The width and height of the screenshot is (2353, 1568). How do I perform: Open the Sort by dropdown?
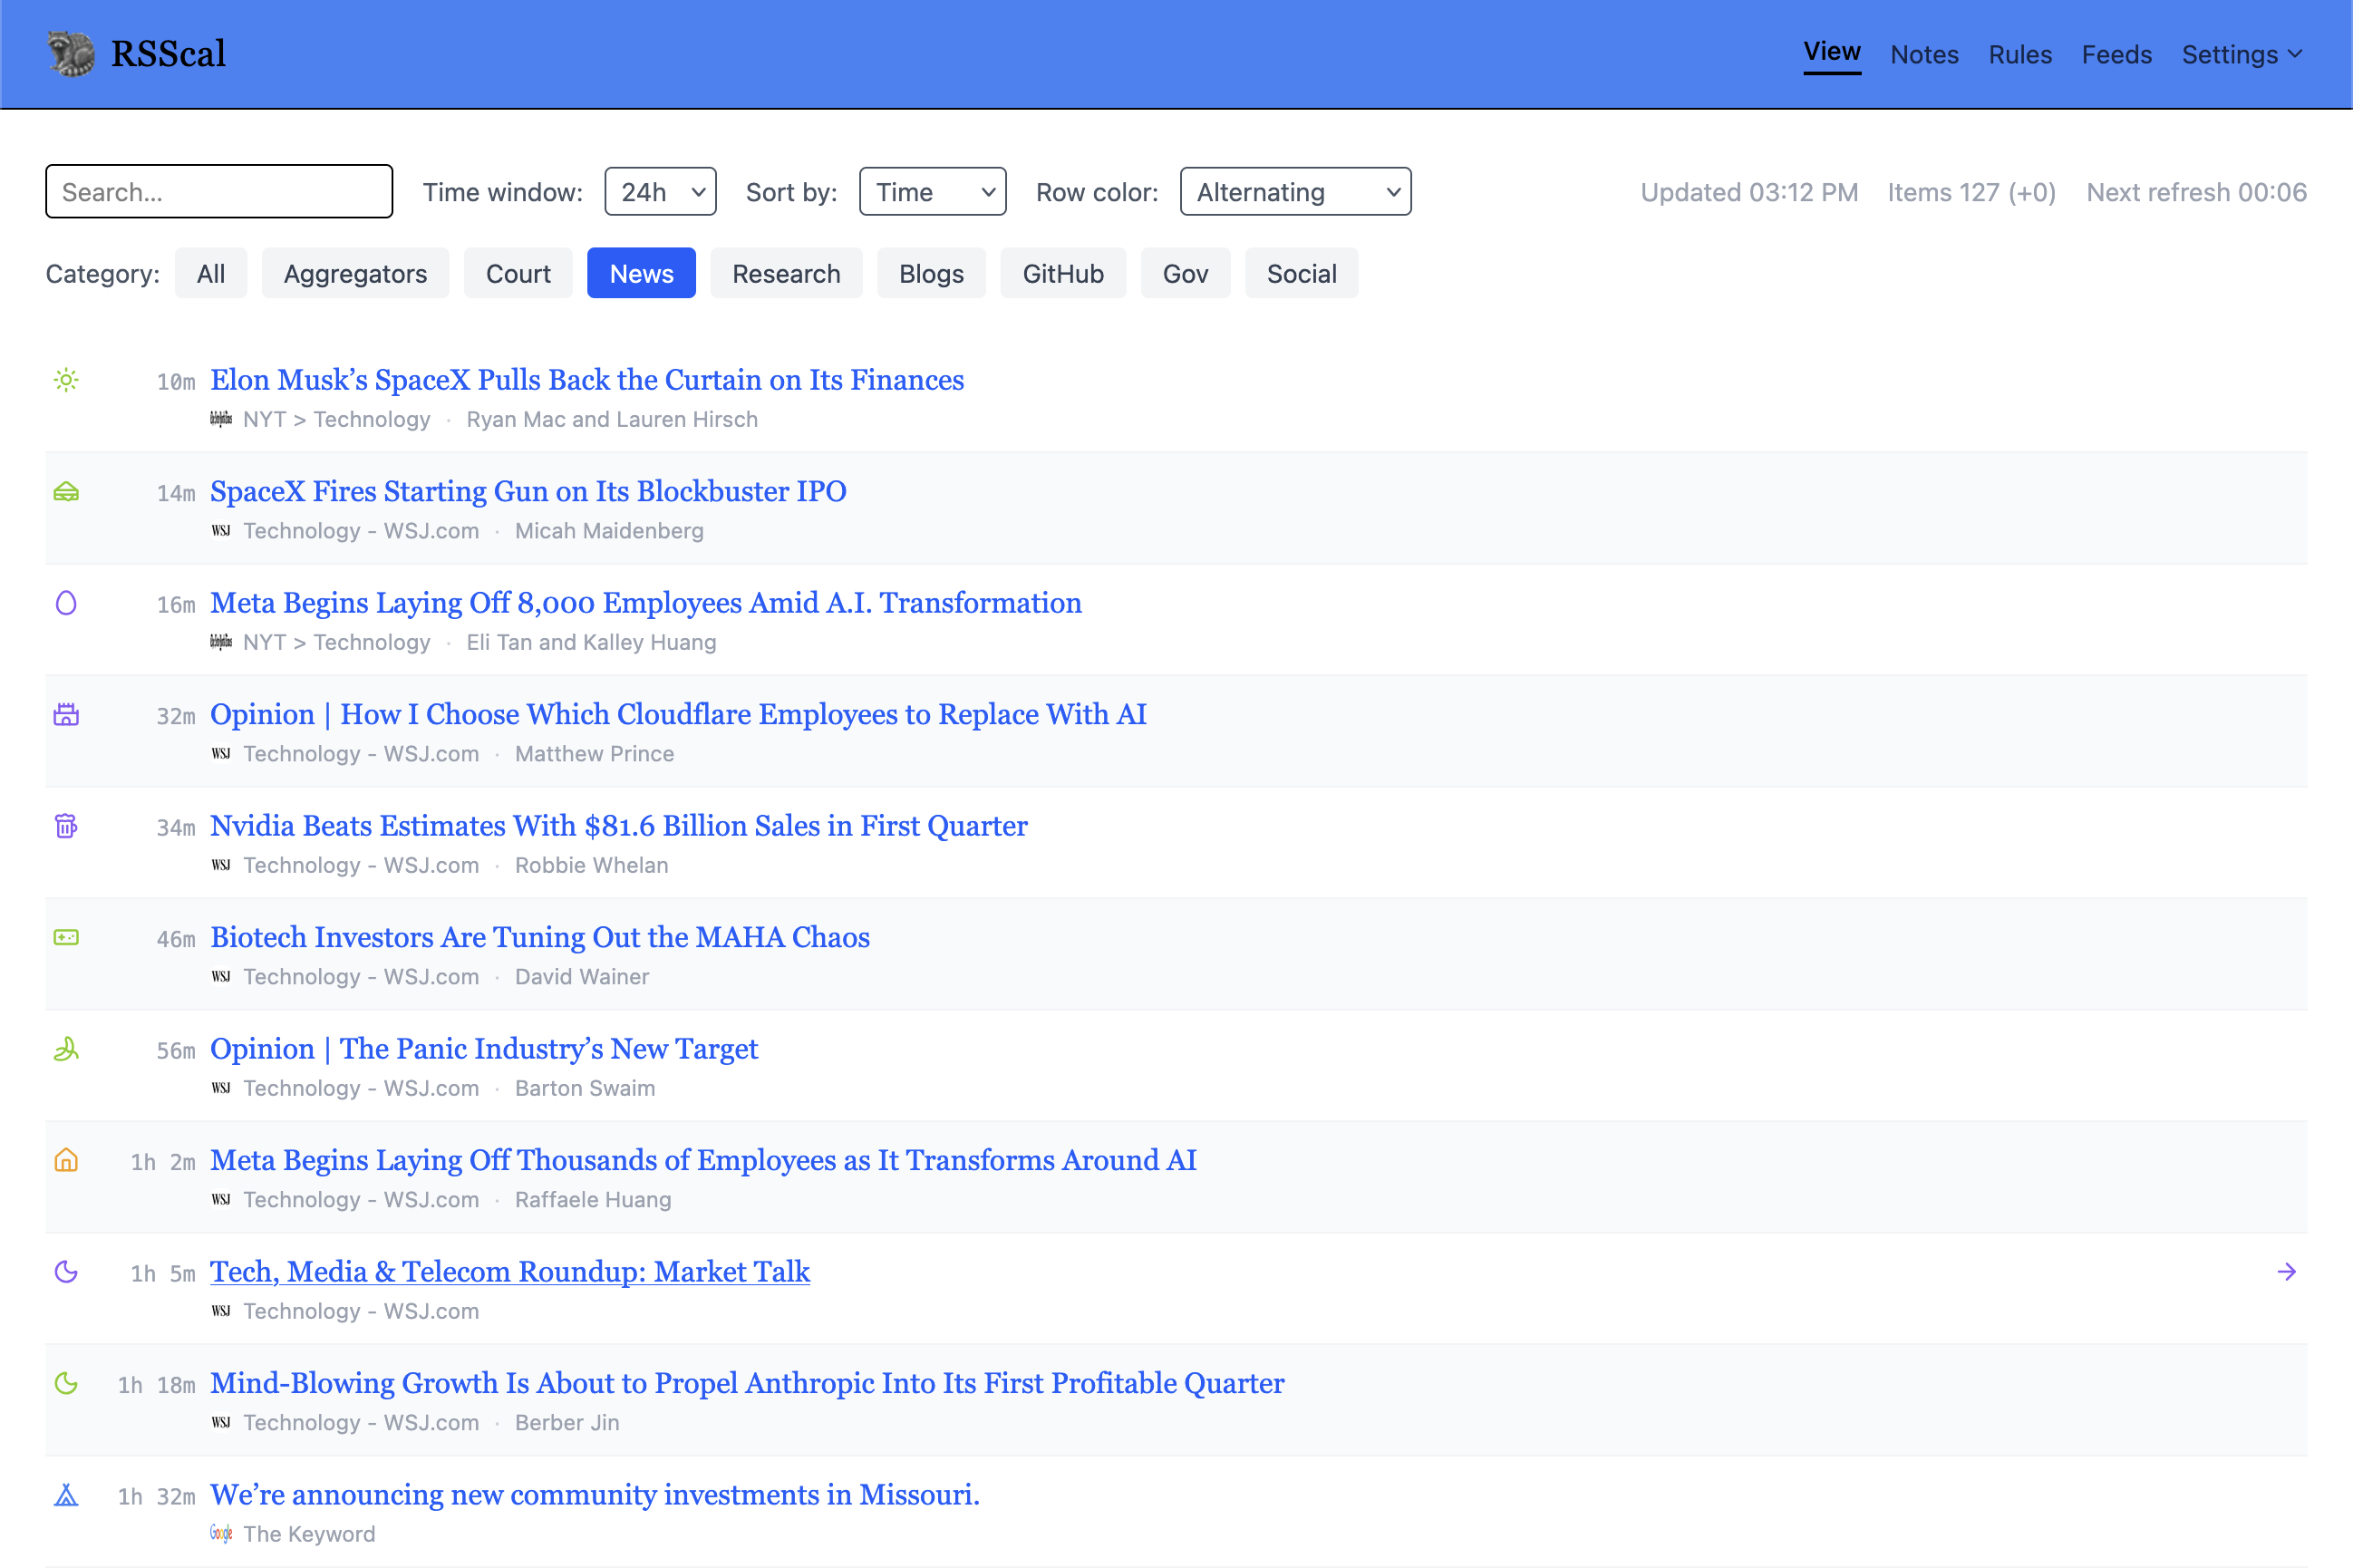point(932,191)
